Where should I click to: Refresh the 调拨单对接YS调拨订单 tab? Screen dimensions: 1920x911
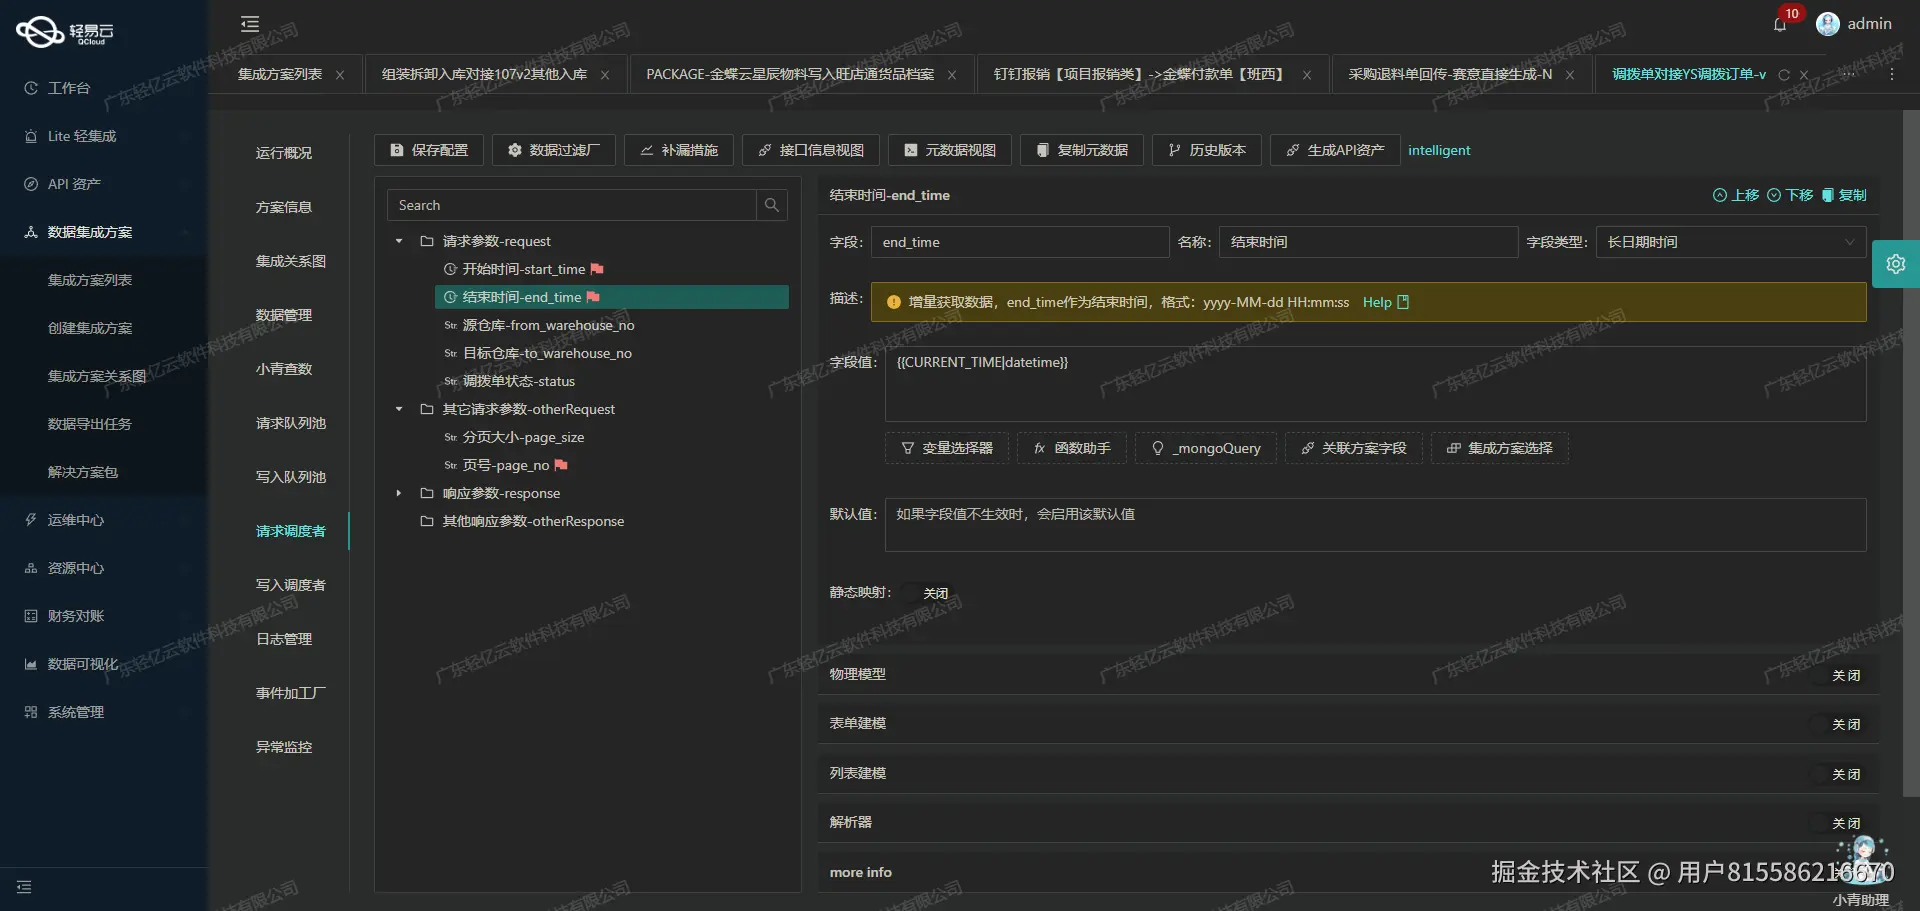[1784, 75]
